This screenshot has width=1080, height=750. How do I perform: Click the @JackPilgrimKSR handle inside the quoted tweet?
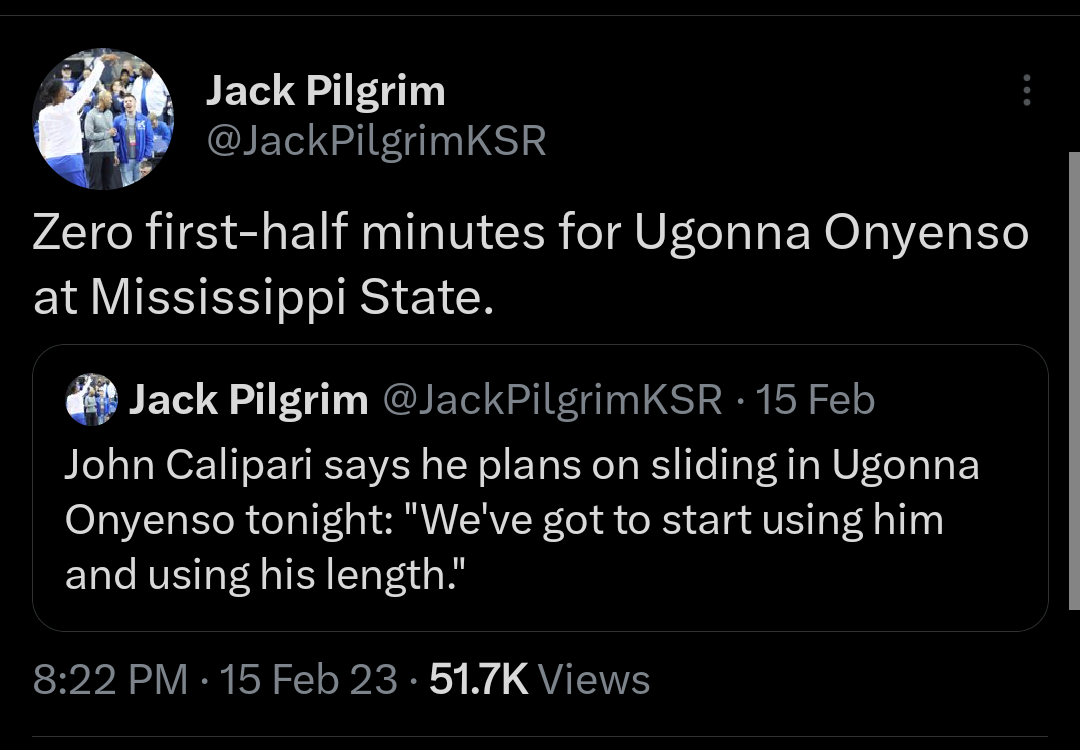553,400
